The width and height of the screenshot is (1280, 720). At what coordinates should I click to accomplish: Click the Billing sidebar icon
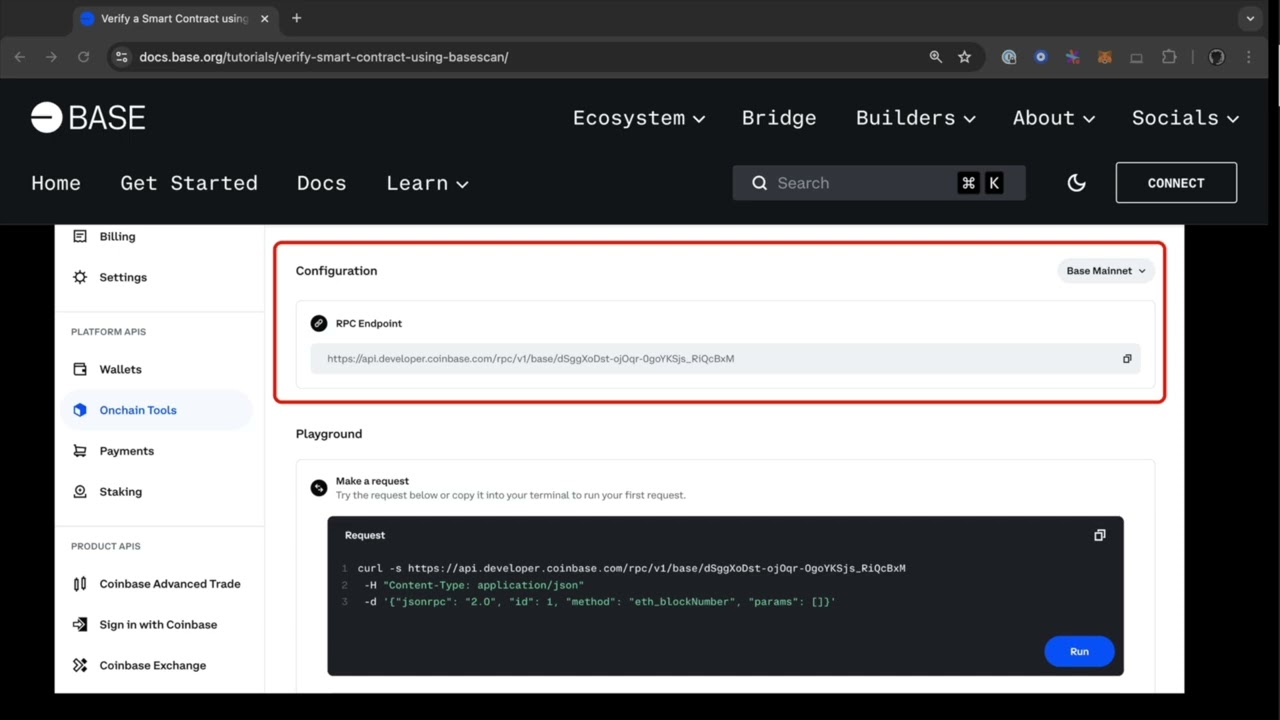point(80,237)
